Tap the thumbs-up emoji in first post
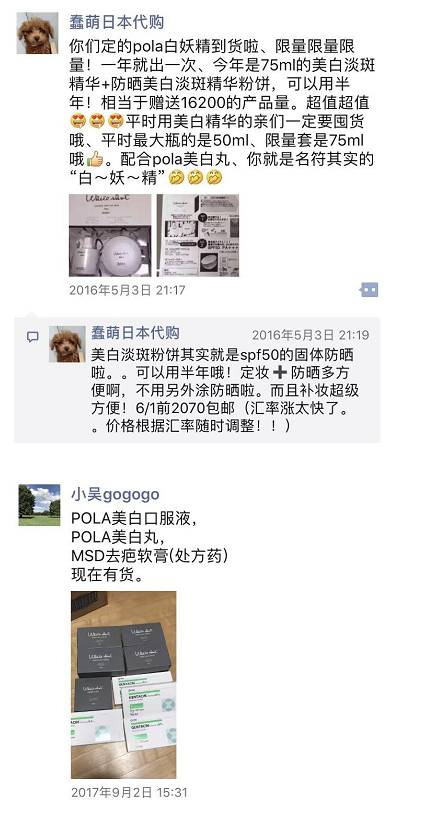 point(95,159)
